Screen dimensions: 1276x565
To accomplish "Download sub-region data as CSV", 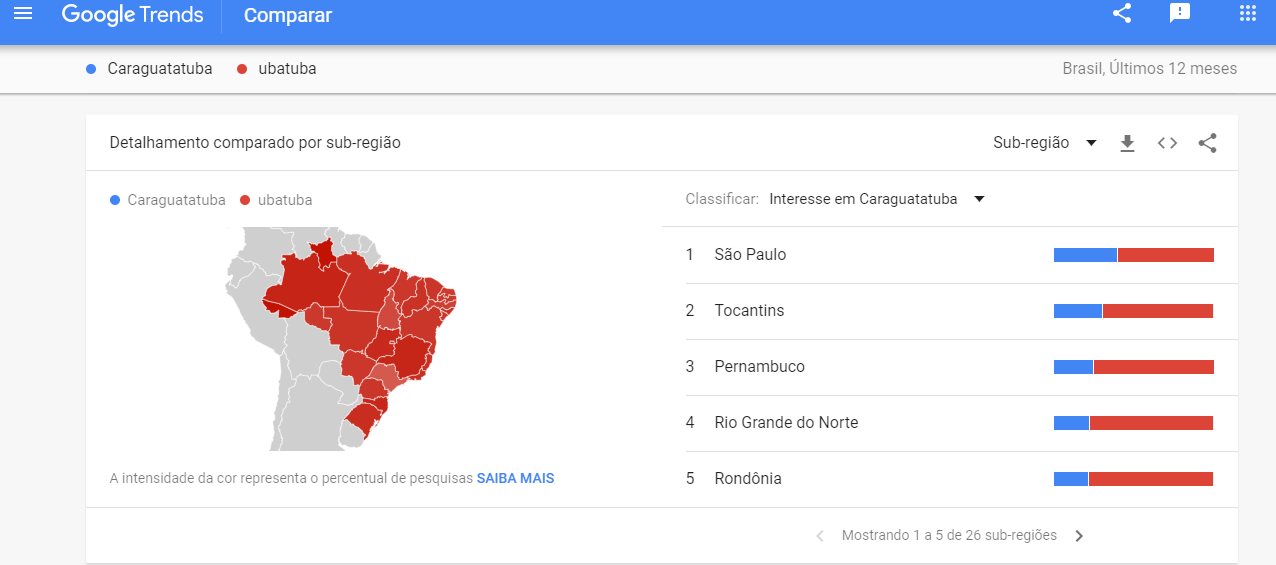I will (x=1127, y=143).
